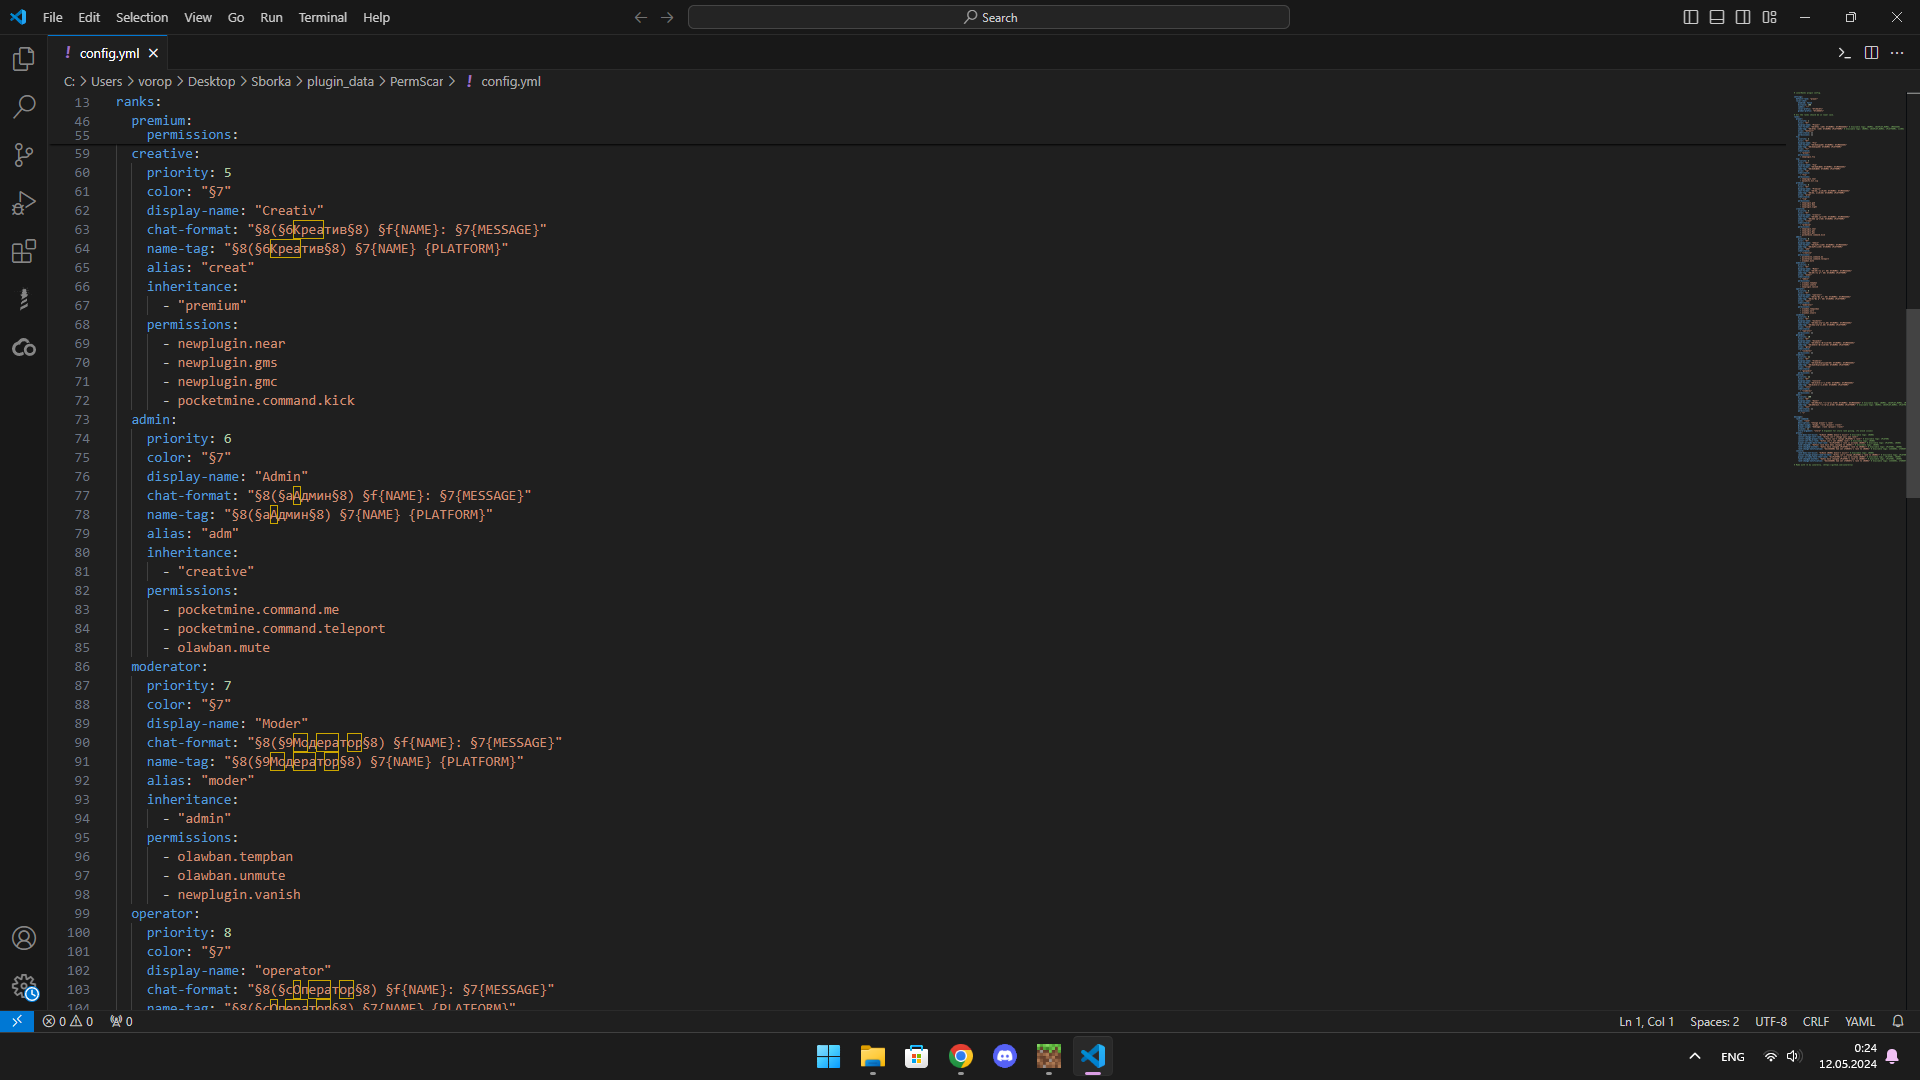The width and height of the screenshot is (1920, 1080).
Task: Open the Source Control view
Action: tap(24, 155)
